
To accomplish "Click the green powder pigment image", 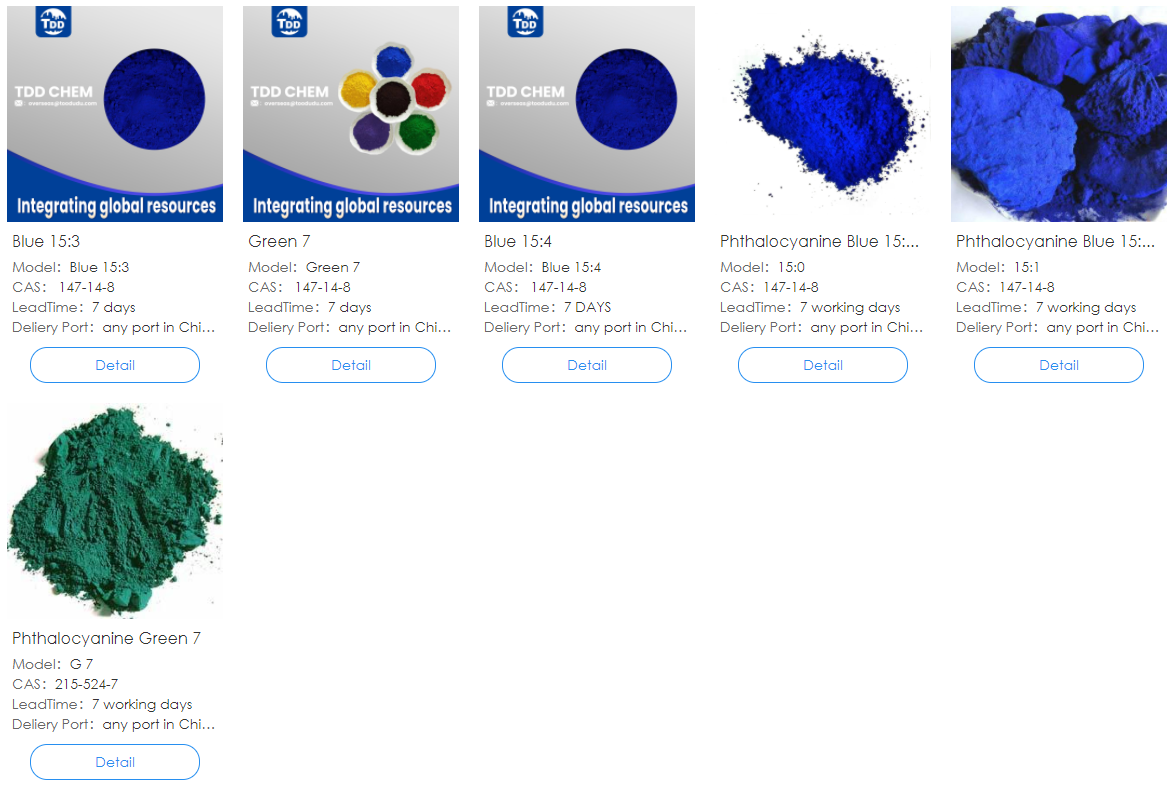I will pyautogui.click(x=115, y=511).
